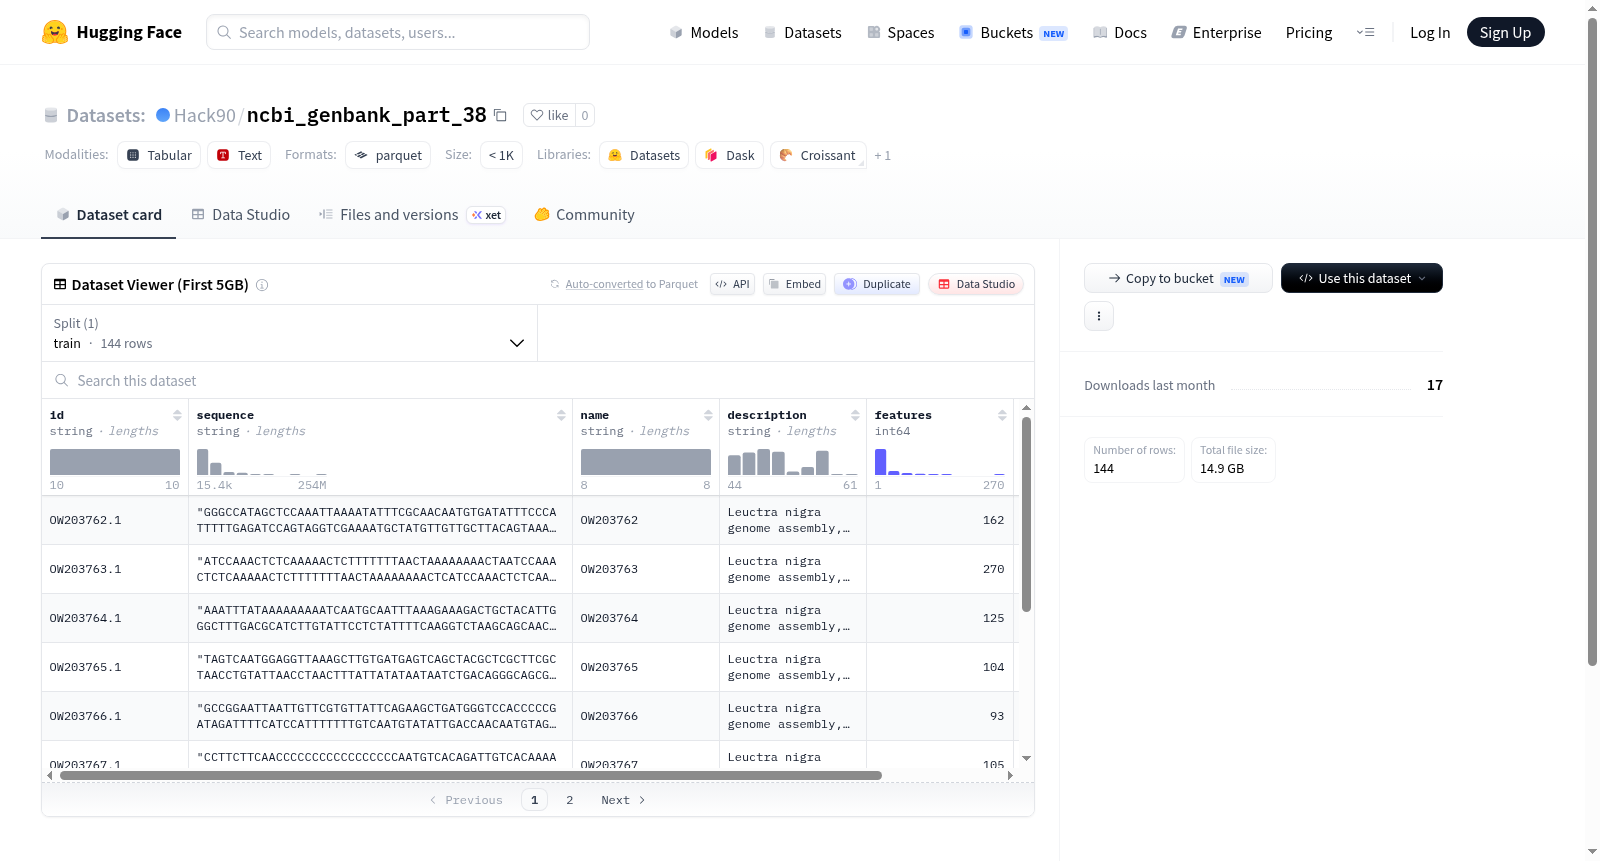The image size is (1600, 861).
Task: Click the heart like button
Action: pos(549,115)
